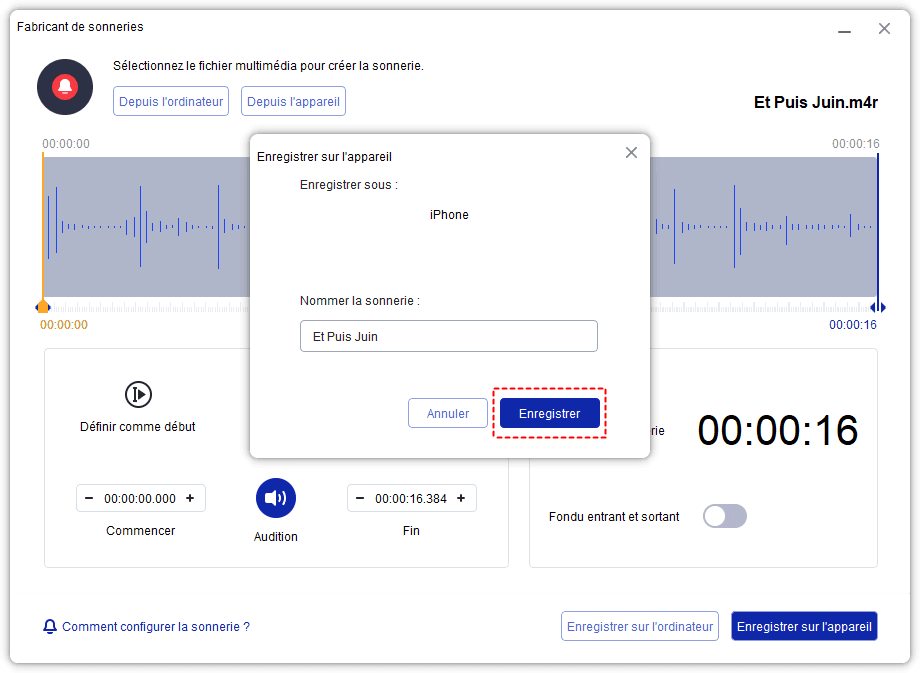Click the blue end marker handle on timeline
Viewport: 920px width, 673px height.
click(877, 307)
